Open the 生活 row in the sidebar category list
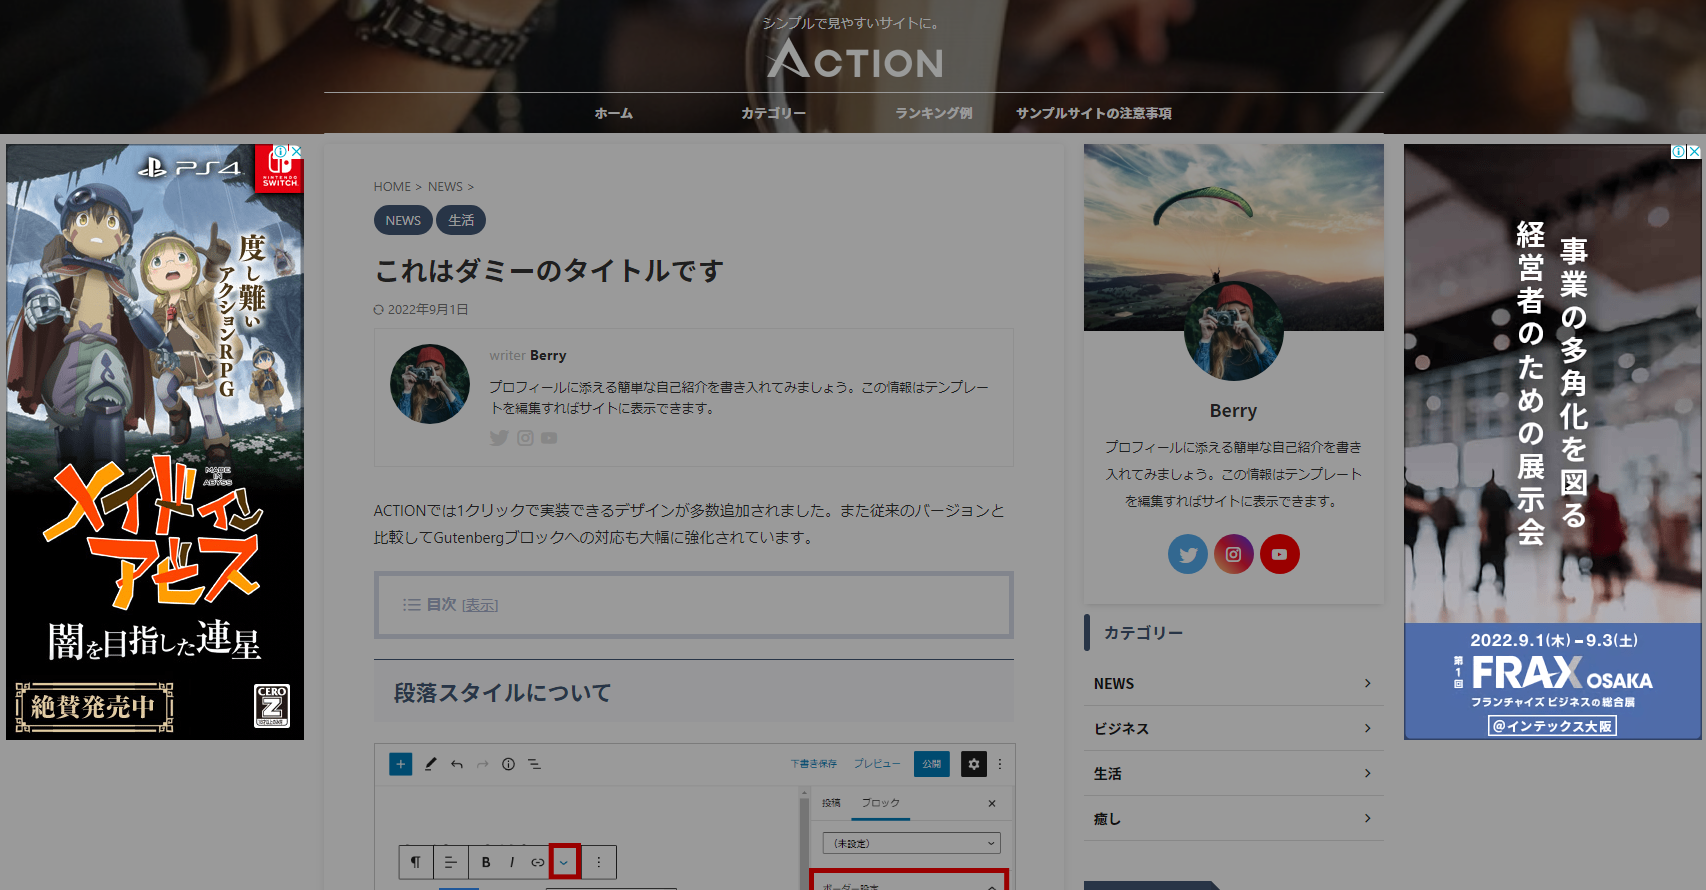Viewport: 1706px width, 890px height. point(1234,774)
